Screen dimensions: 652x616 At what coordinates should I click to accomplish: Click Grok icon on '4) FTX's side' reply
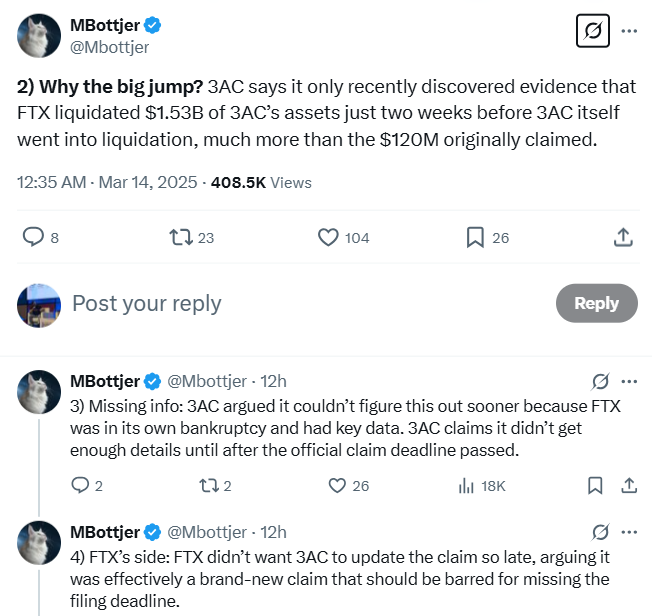(x=601, y=531)
